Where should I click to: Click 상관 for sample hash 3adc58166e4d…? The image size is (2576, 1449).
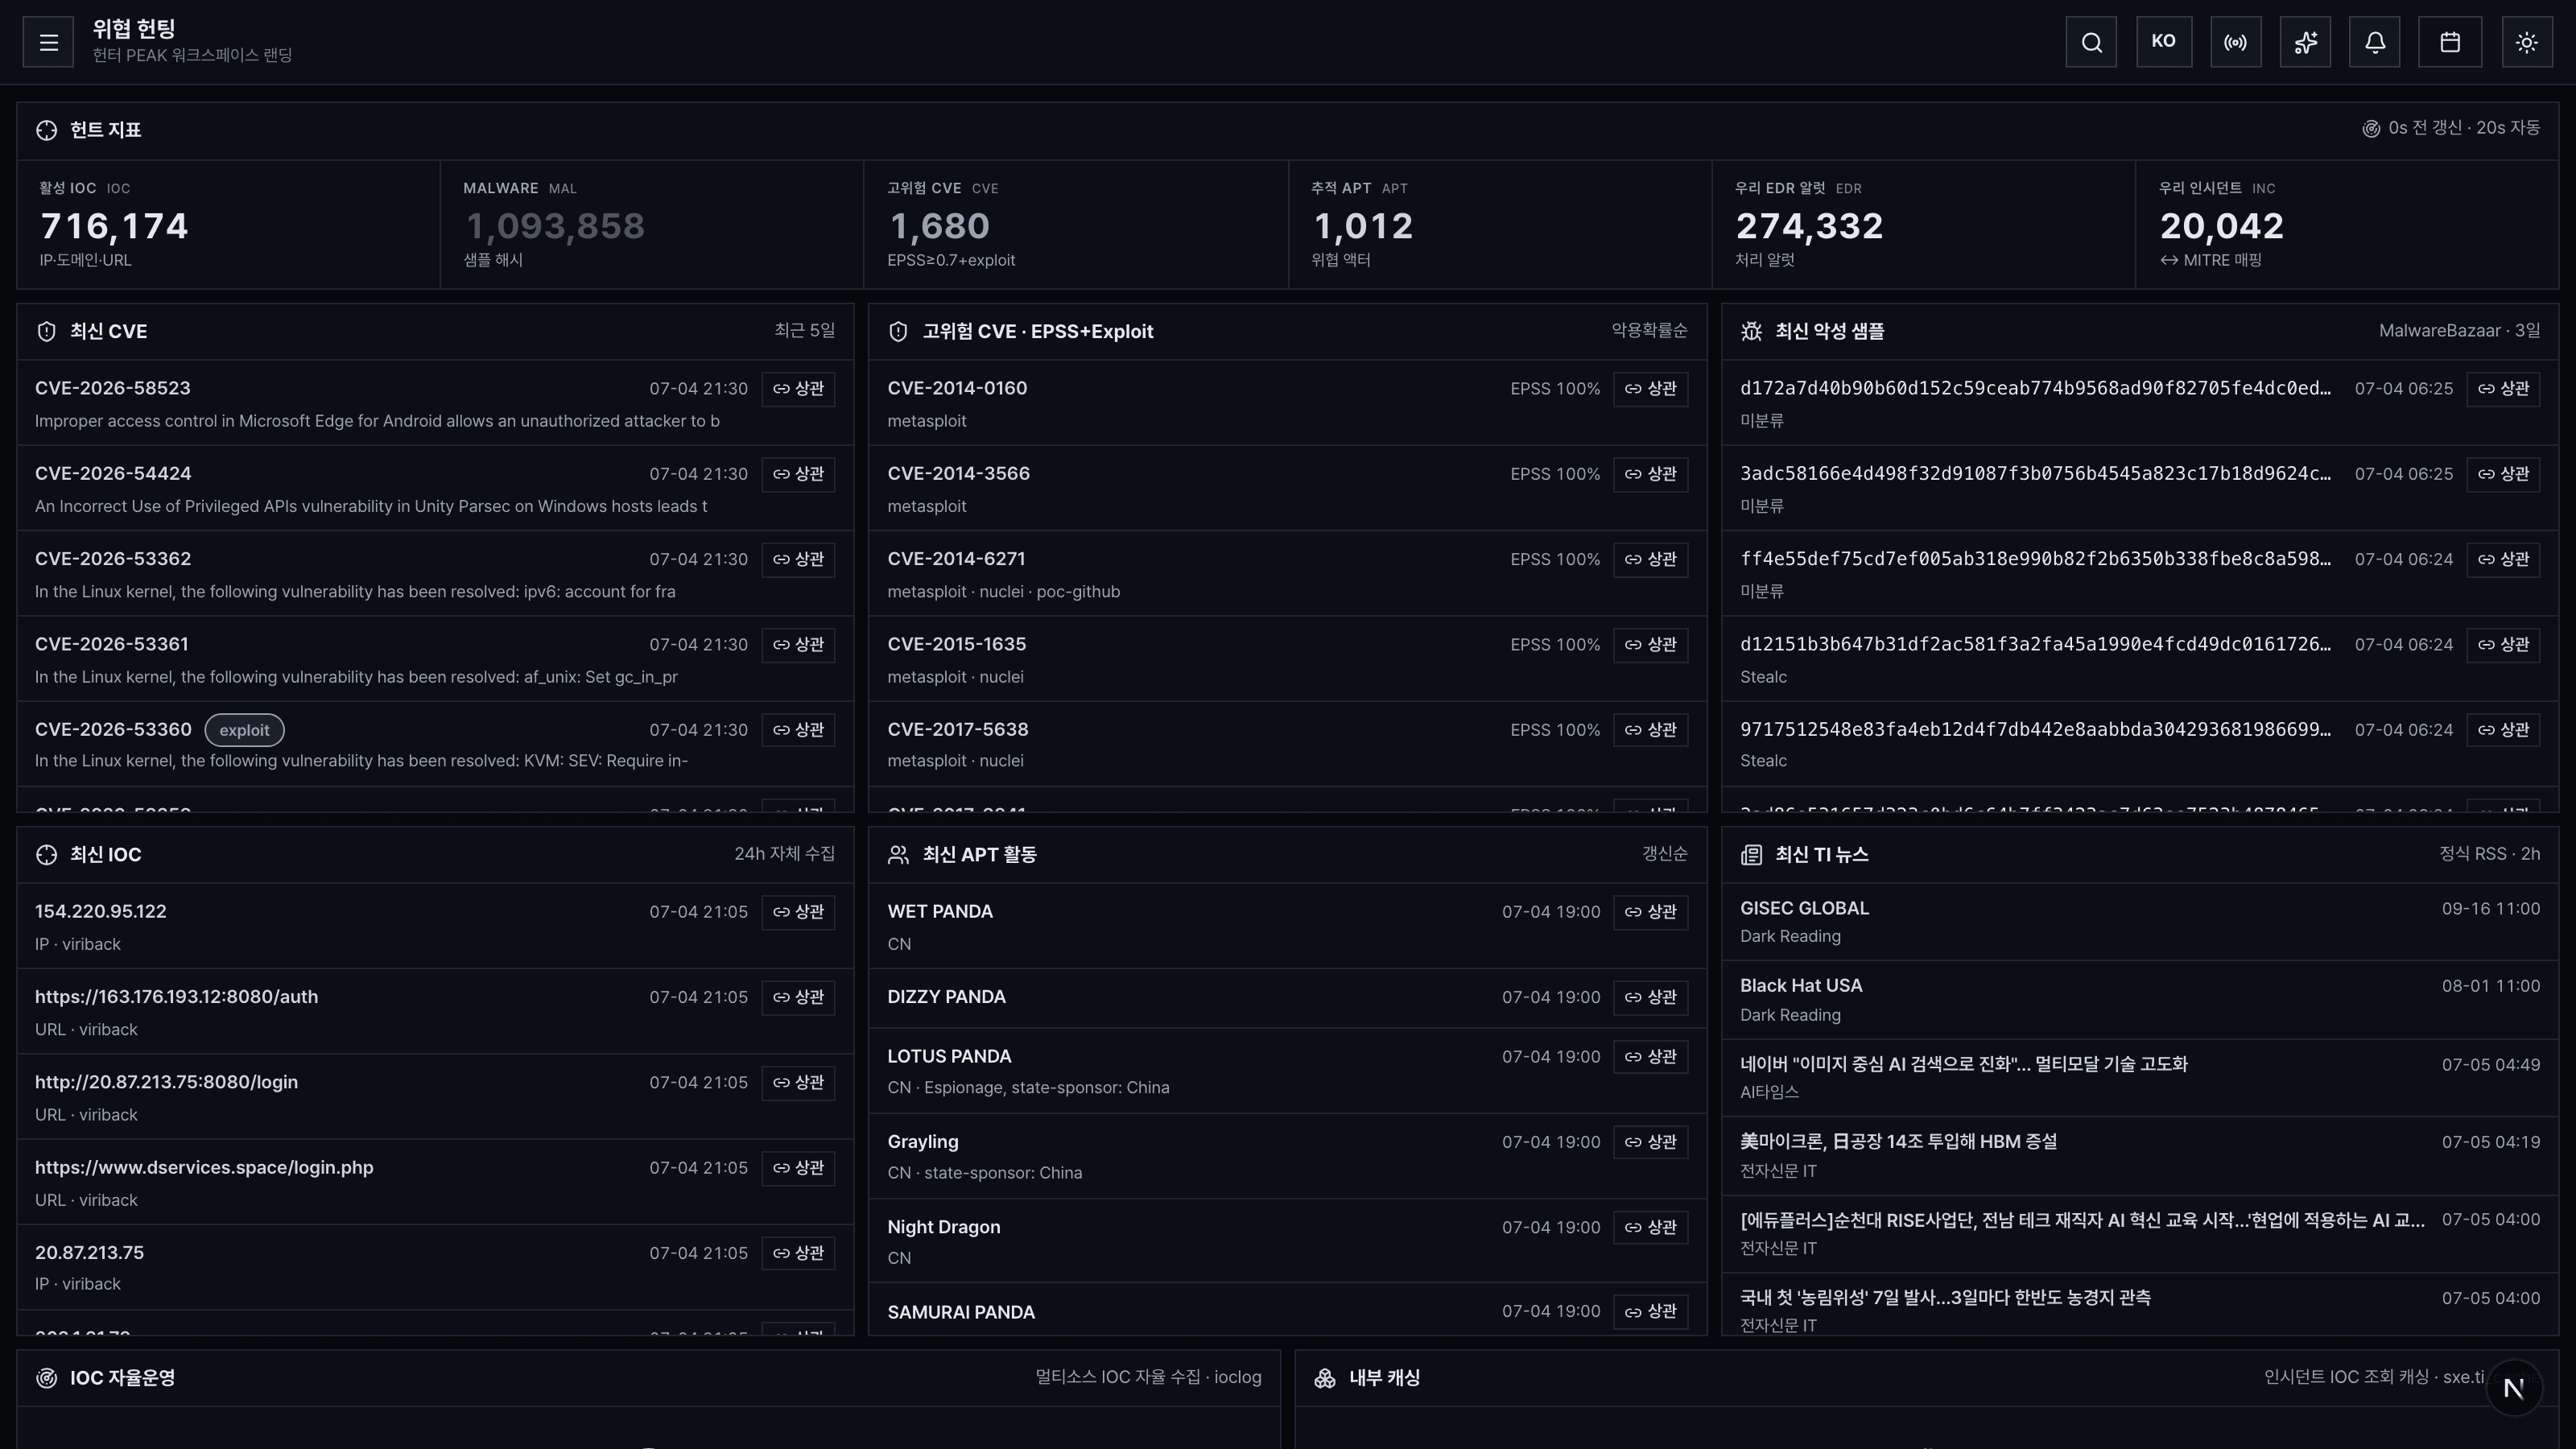[2503, 474]
